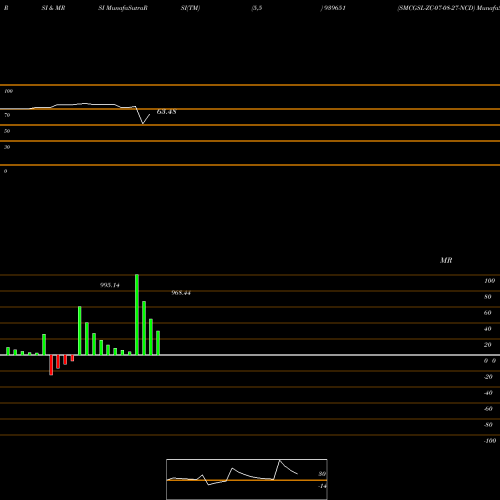Click the RSI axis label 30
The width and height of the screenshot is (500, 500).
[7, 147]
